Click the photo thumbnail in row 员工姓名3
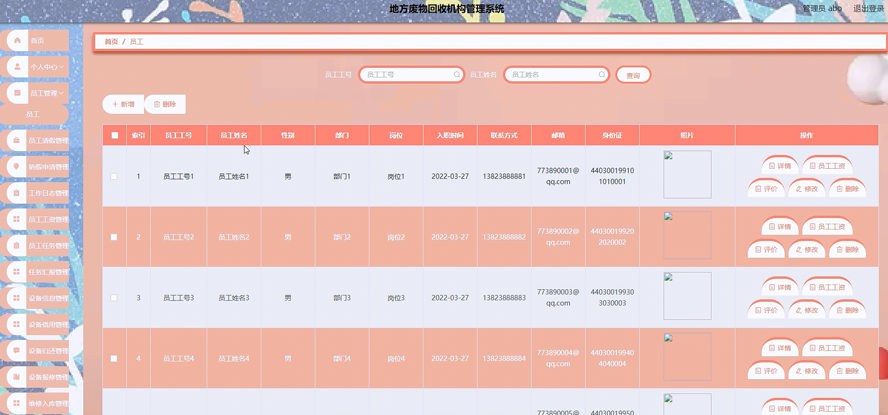Viewport: 888px width, 415px height. 687,296
